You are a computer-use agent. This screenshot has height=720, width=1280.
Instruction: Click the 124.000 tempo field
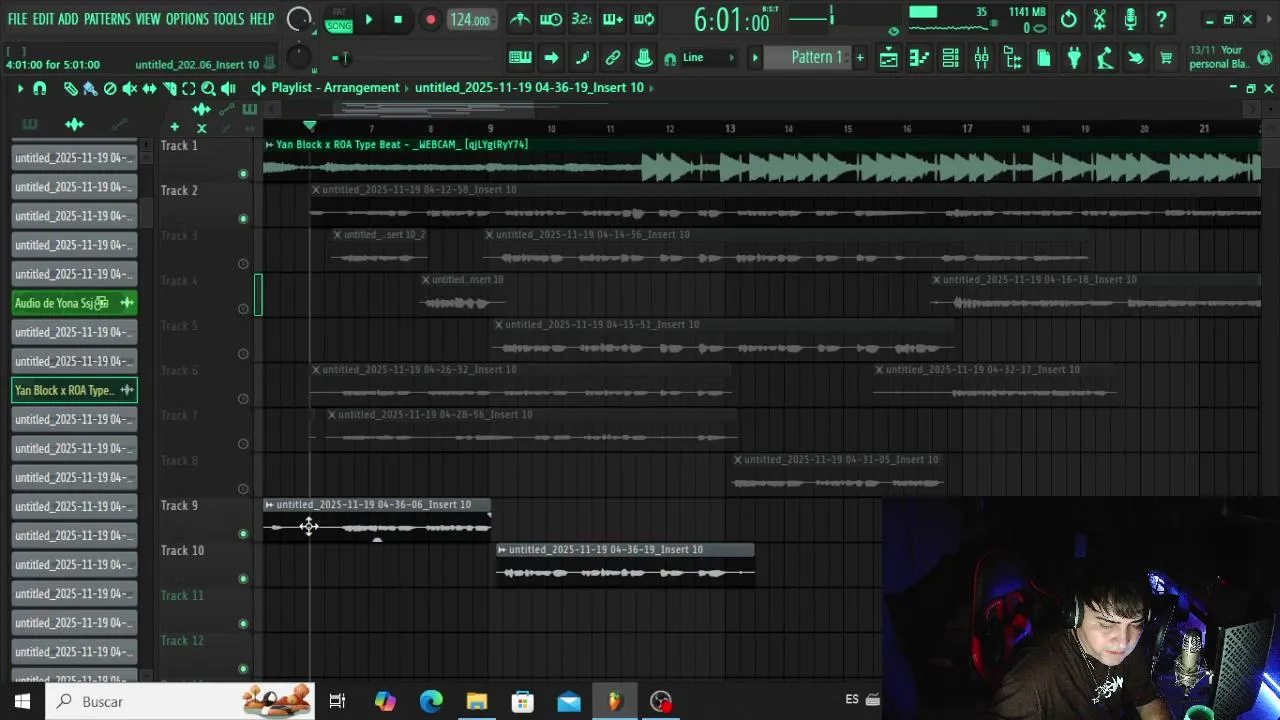coord(470,20)
